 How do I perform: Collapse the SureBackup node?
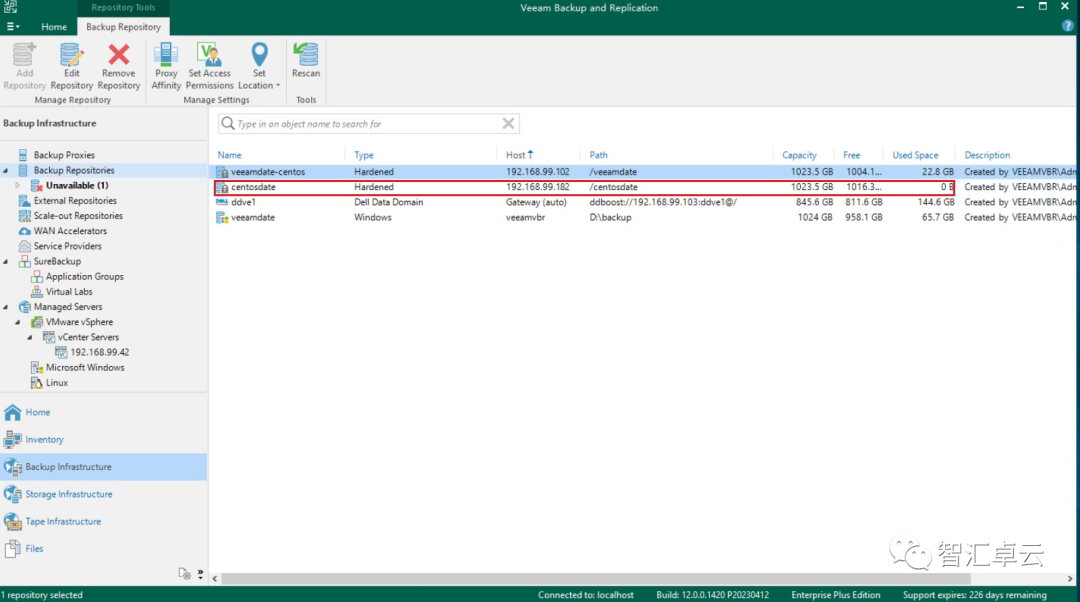(6, 261)
